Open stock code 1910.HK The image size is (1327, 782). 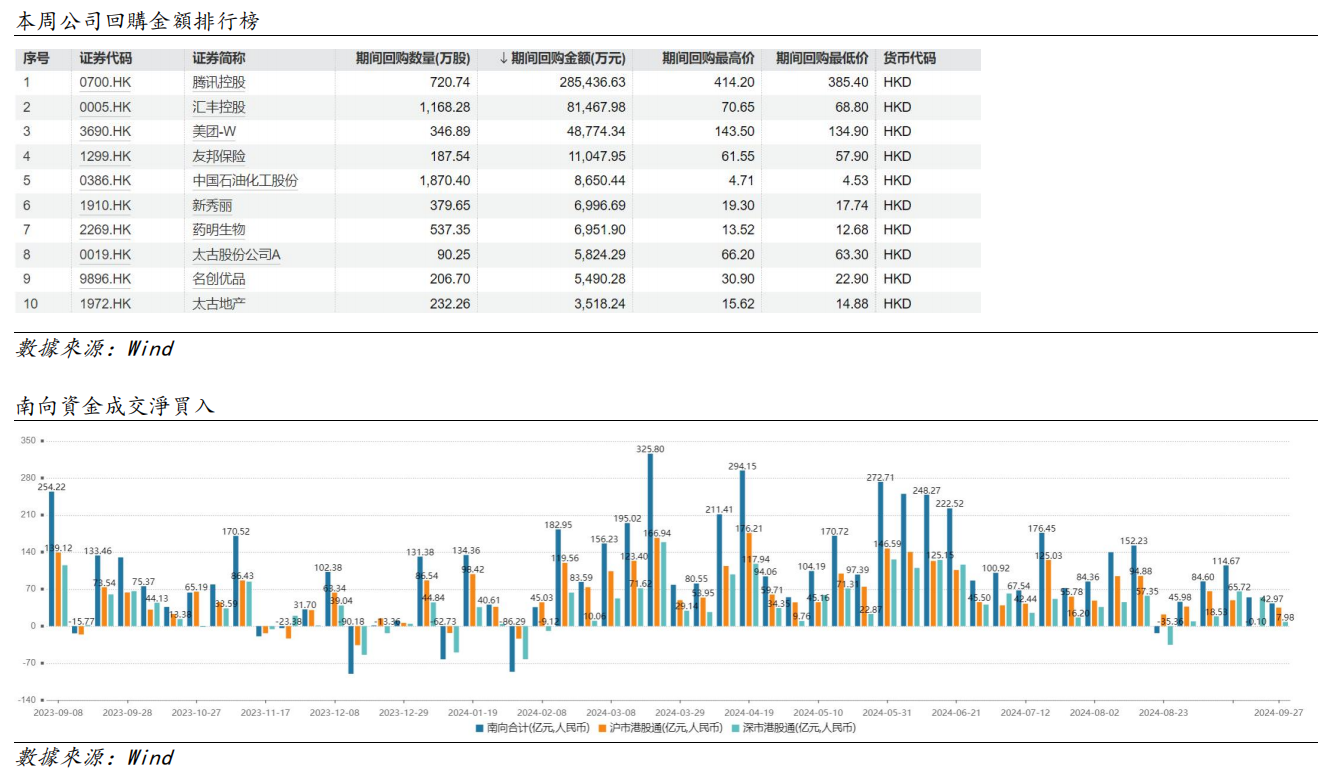[105, 205]
